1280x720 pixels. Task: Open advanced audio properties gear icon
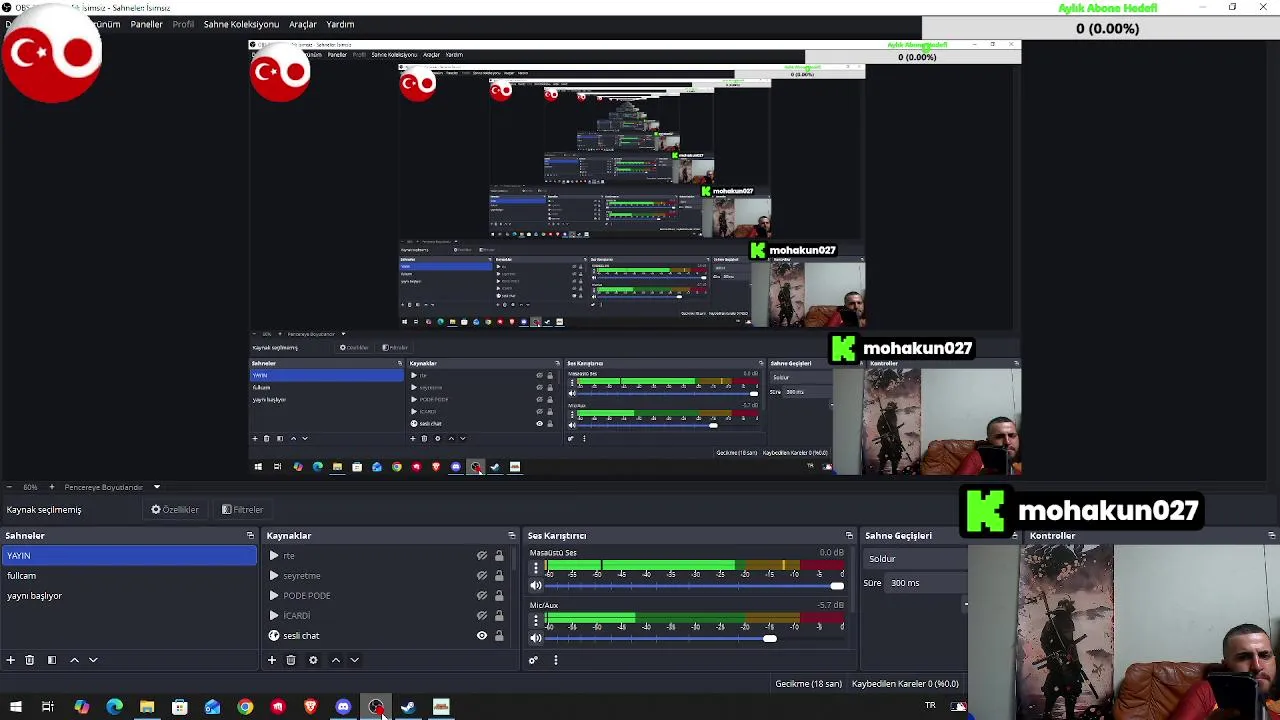point(533,660)
